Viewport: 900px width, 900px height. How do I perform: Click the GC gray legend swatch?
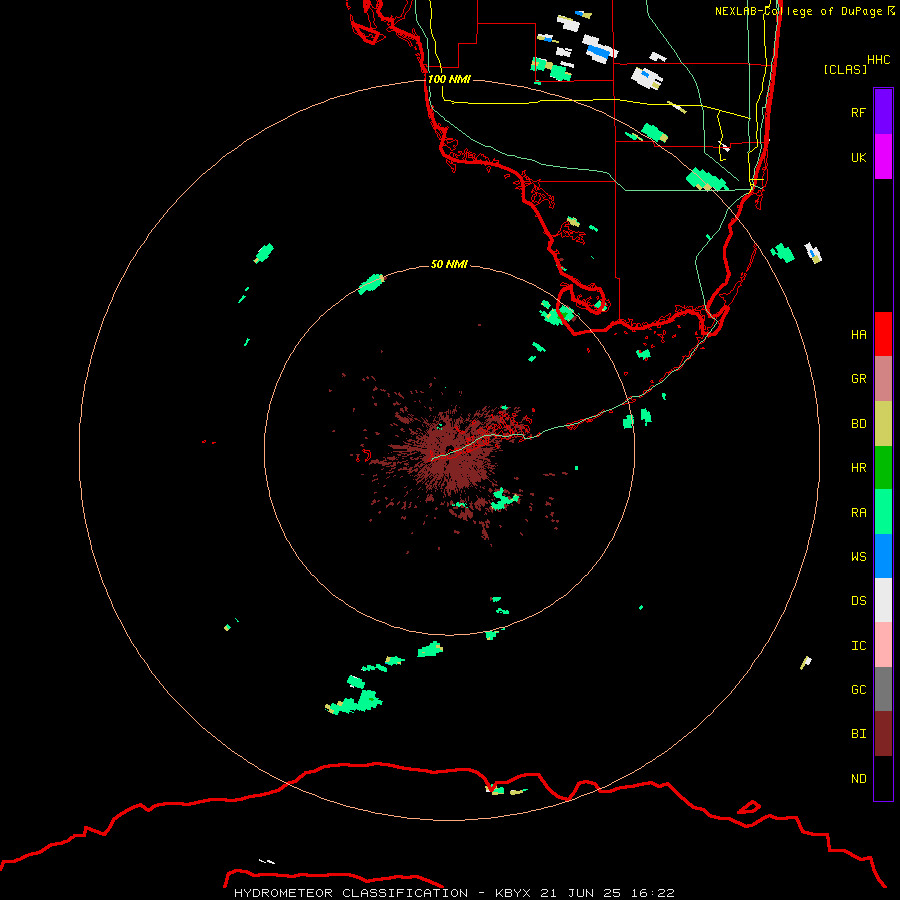pos(883,689)
